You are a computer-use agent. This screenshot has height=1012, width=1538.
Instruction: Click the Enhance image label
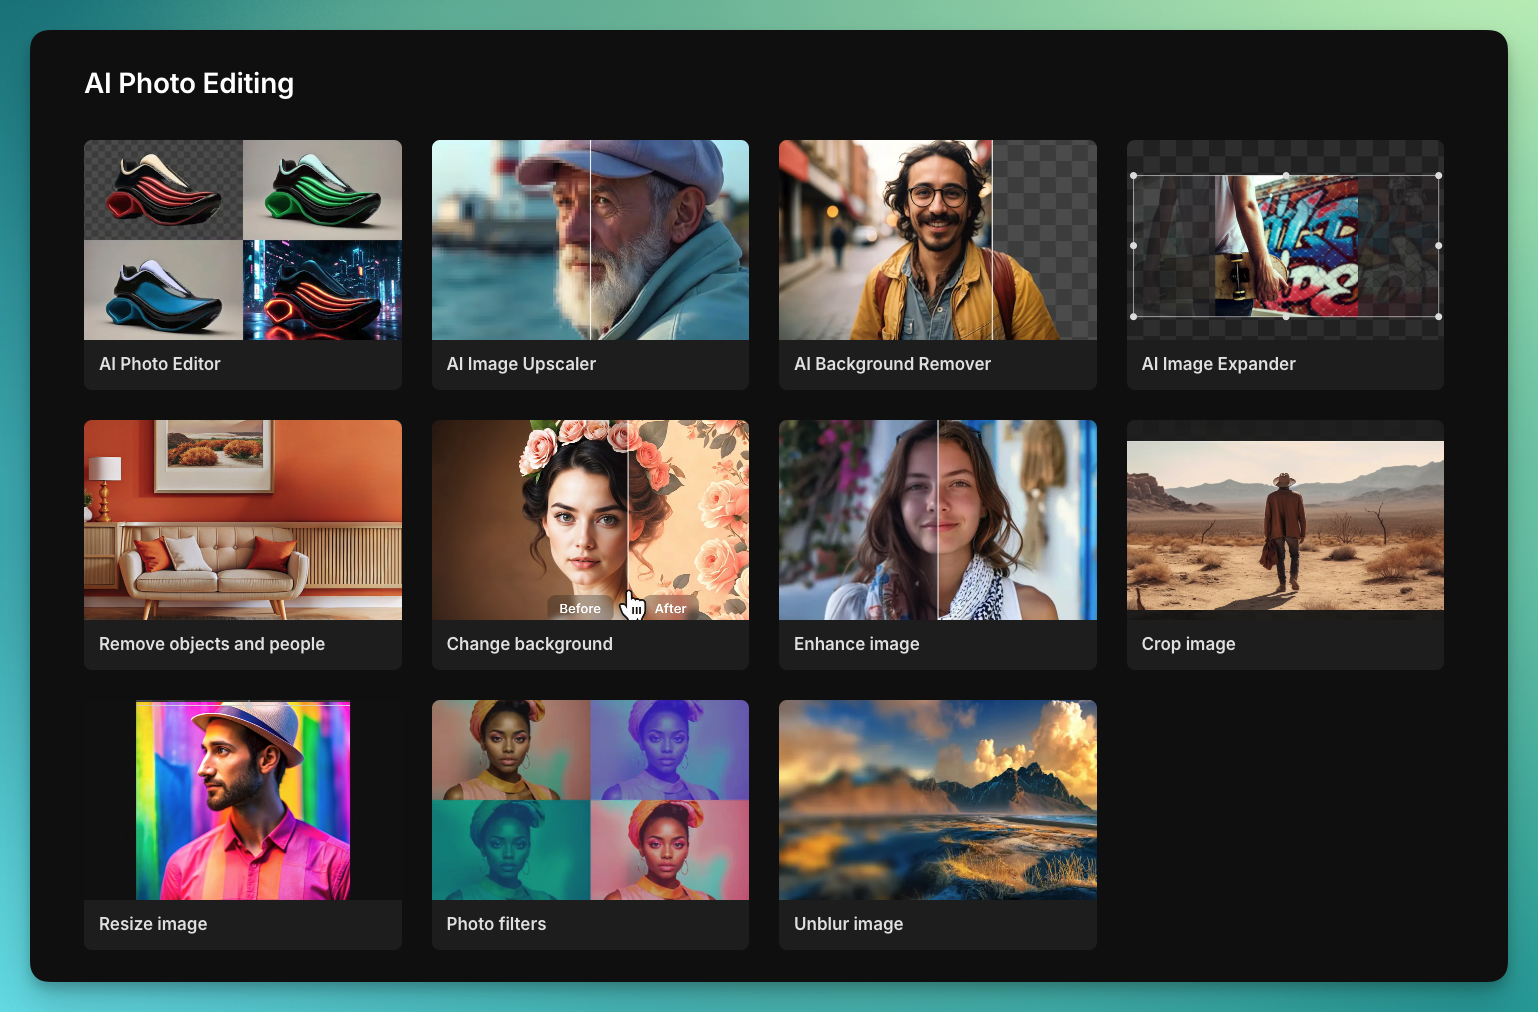(856, 644)
